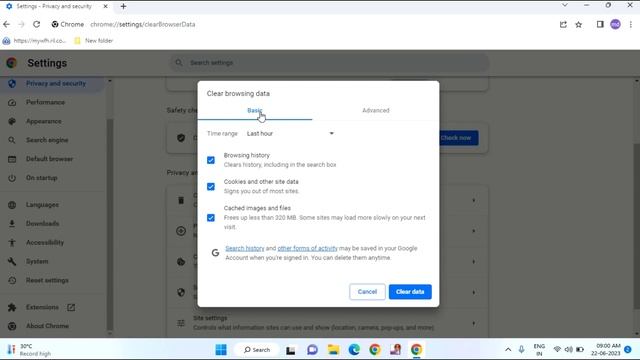This screenshot has width=640, height=360.
Task: Open the ENG IN language switcher
Action: coord(539,350)
